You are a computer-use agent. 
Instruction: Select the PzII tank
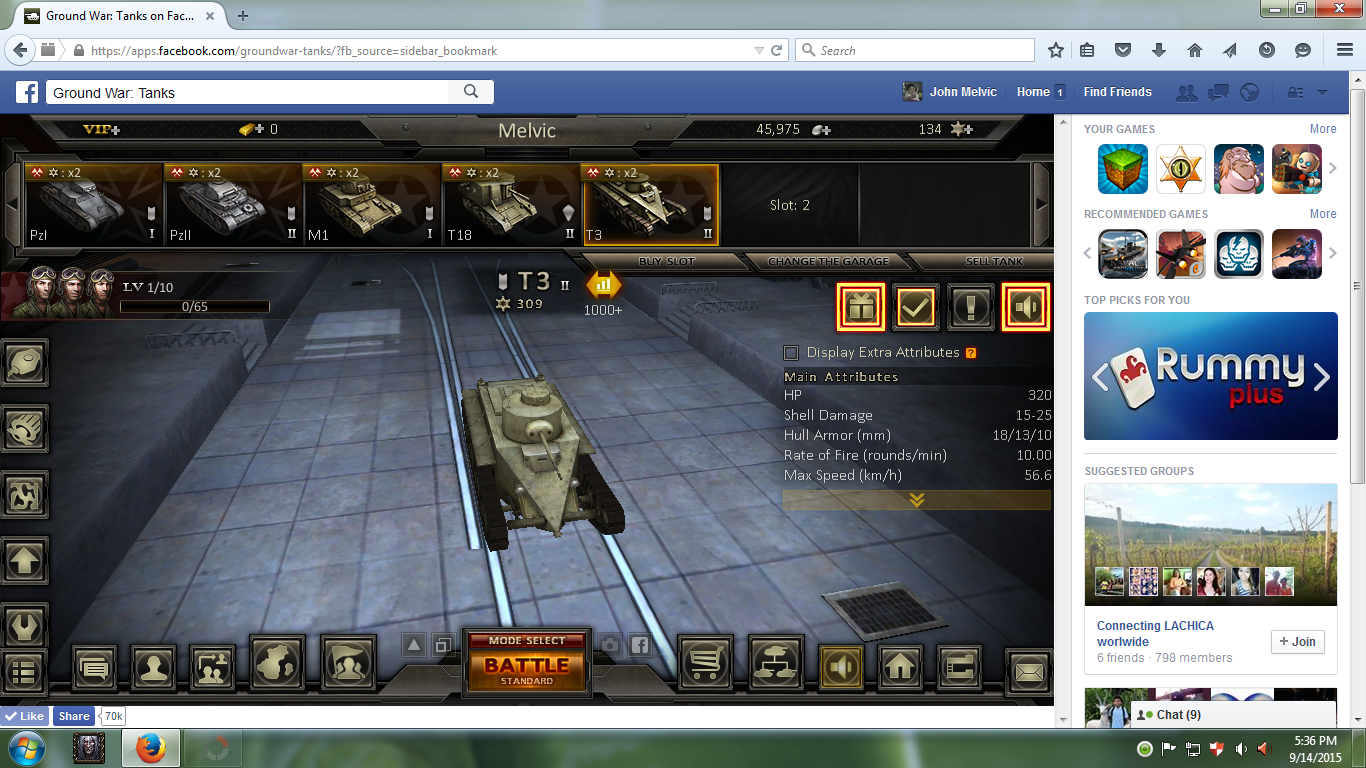(232, 205)
